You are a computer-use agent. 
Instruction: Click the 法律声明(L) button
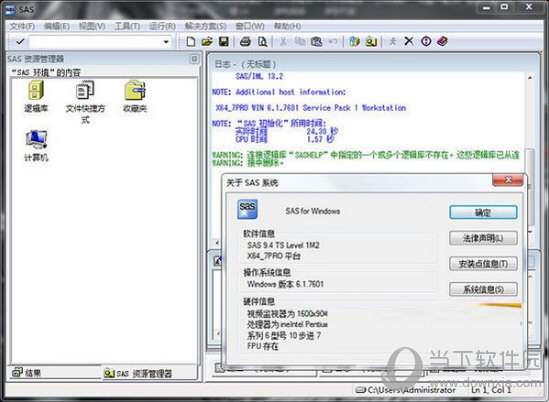pyautogui.click(x=483, y=238)
